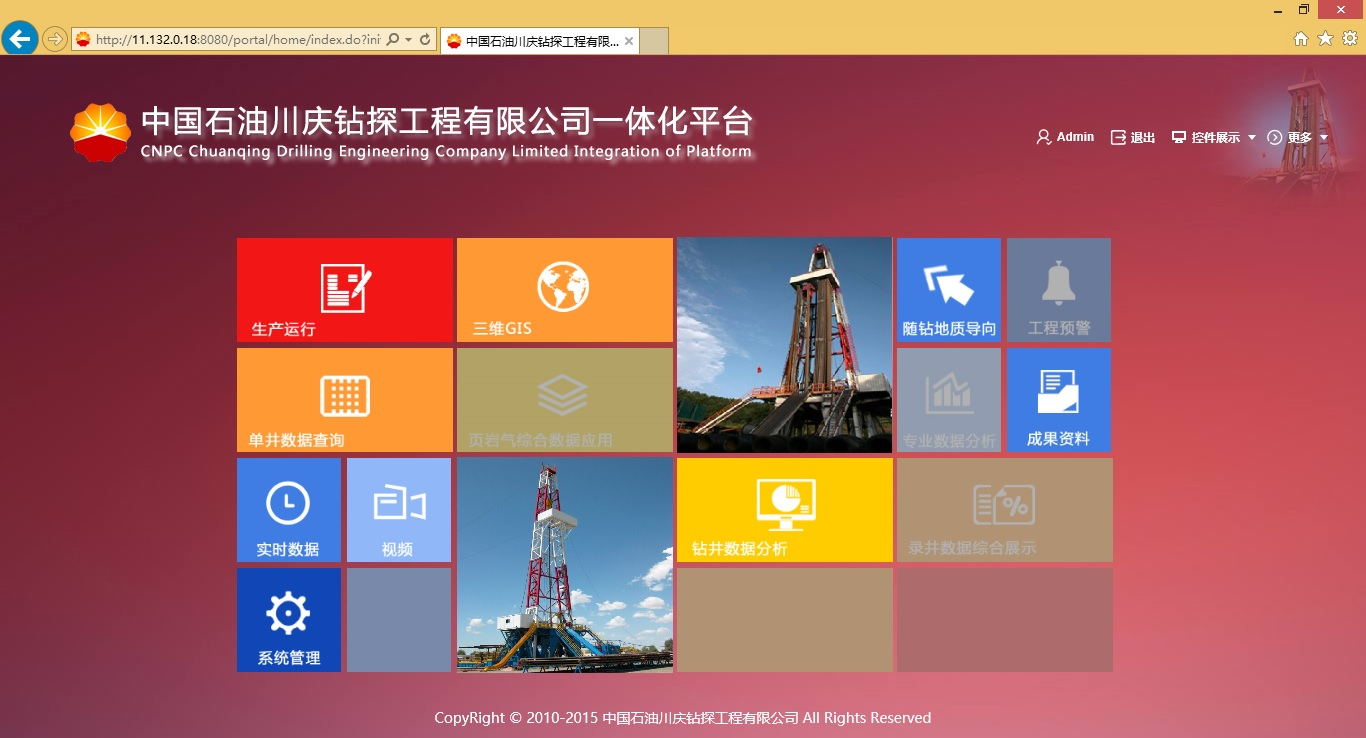Open 成果资料 document icon tile
The width and height of the screenshot is (1366, 738).
pos(1058,393)
